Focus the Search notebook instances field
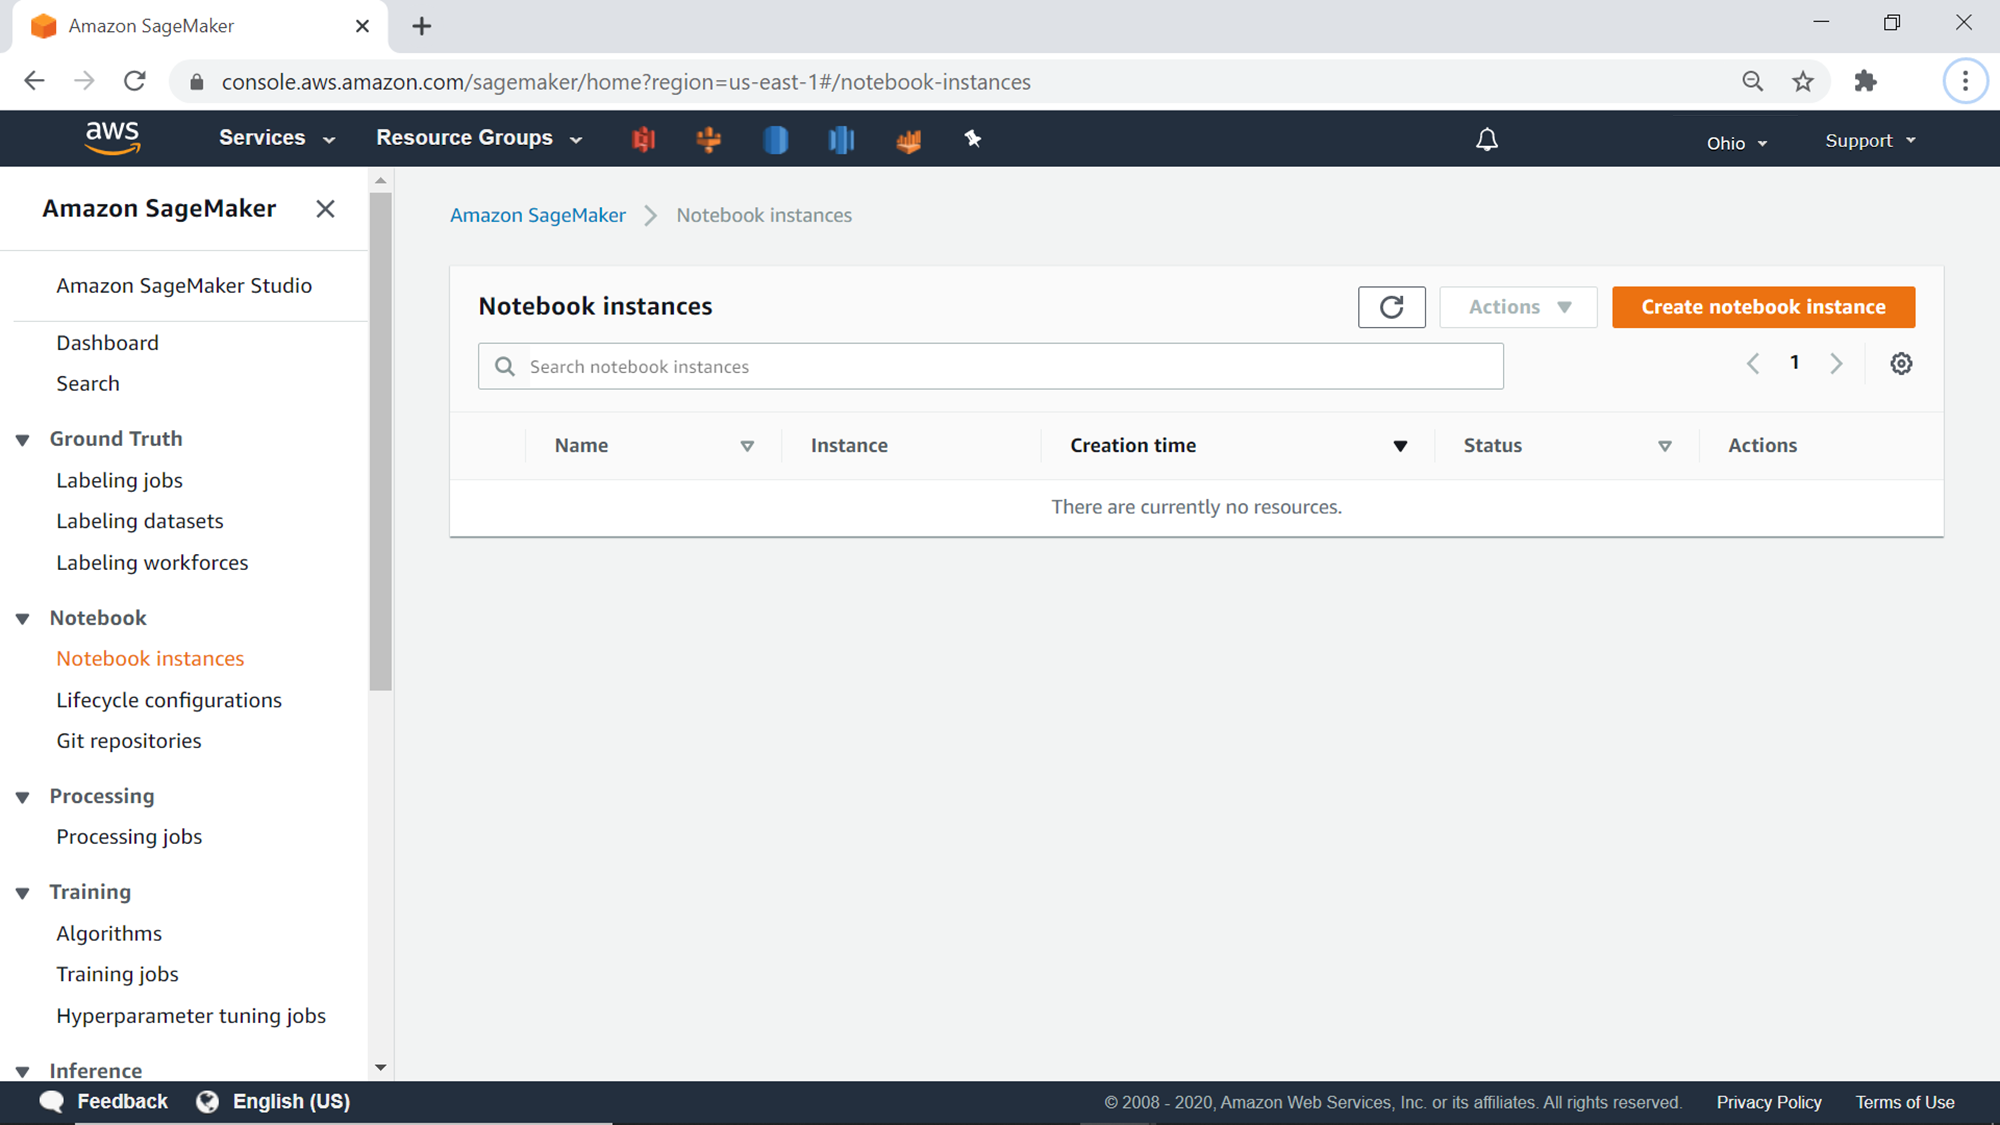Screen dimensions: 2000x1125 (1010, 367)
